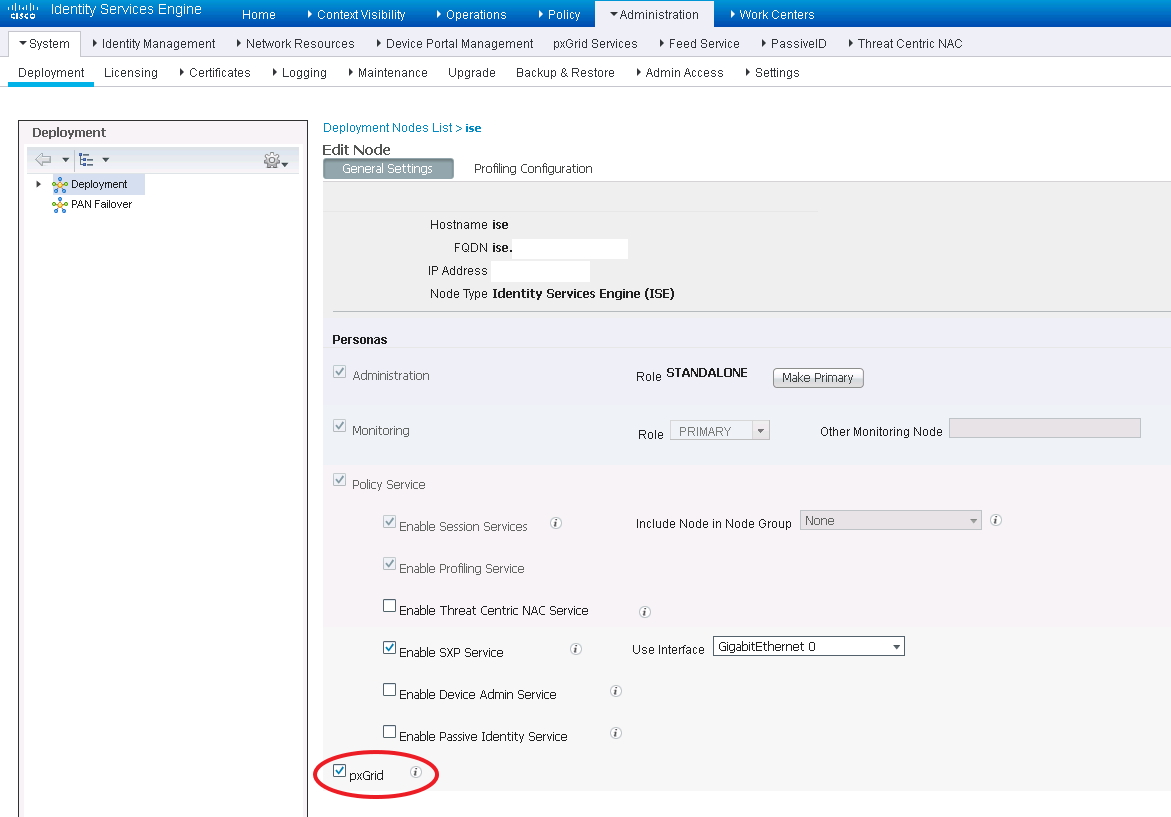Image resolution: width=1171 pixels, height=817 pixels.
Task: Toggle the Policy Service checkbox
Action: click(x=340, y=479)
